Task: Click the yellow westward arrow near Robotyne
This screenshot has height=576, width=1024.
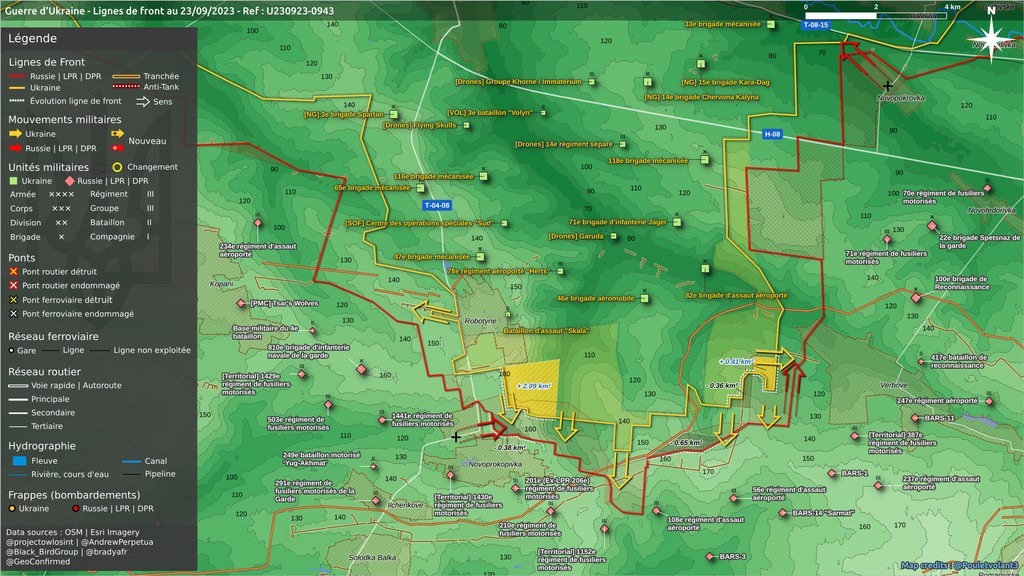Action: [434, 312]
